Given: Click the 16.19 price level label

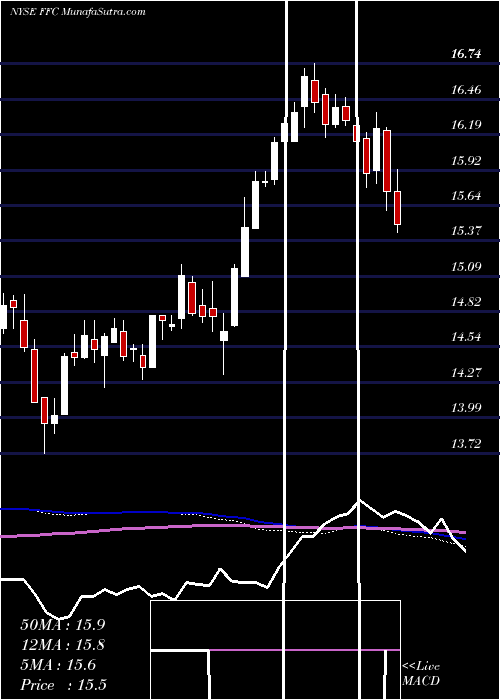Looking at the screenshot, I should click(x=466, y=125).
